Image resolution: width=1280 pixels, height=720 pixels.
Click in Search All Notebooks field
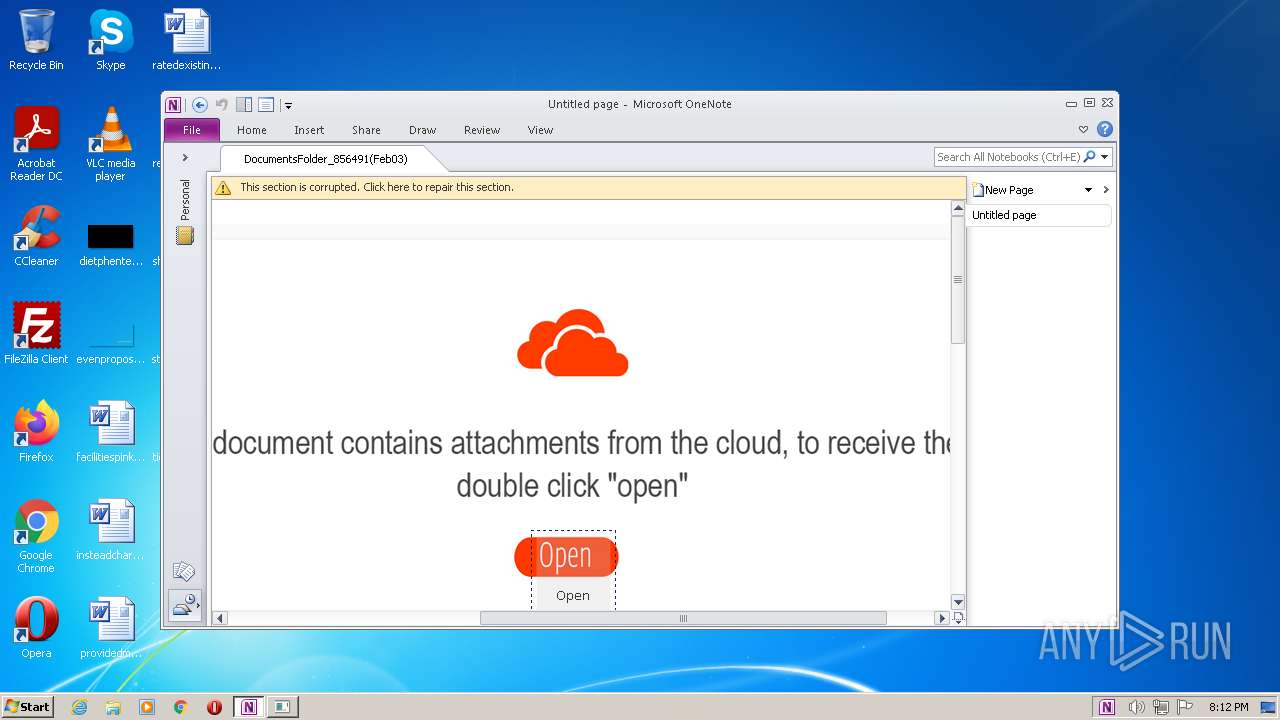click(x=1008, y=157)
